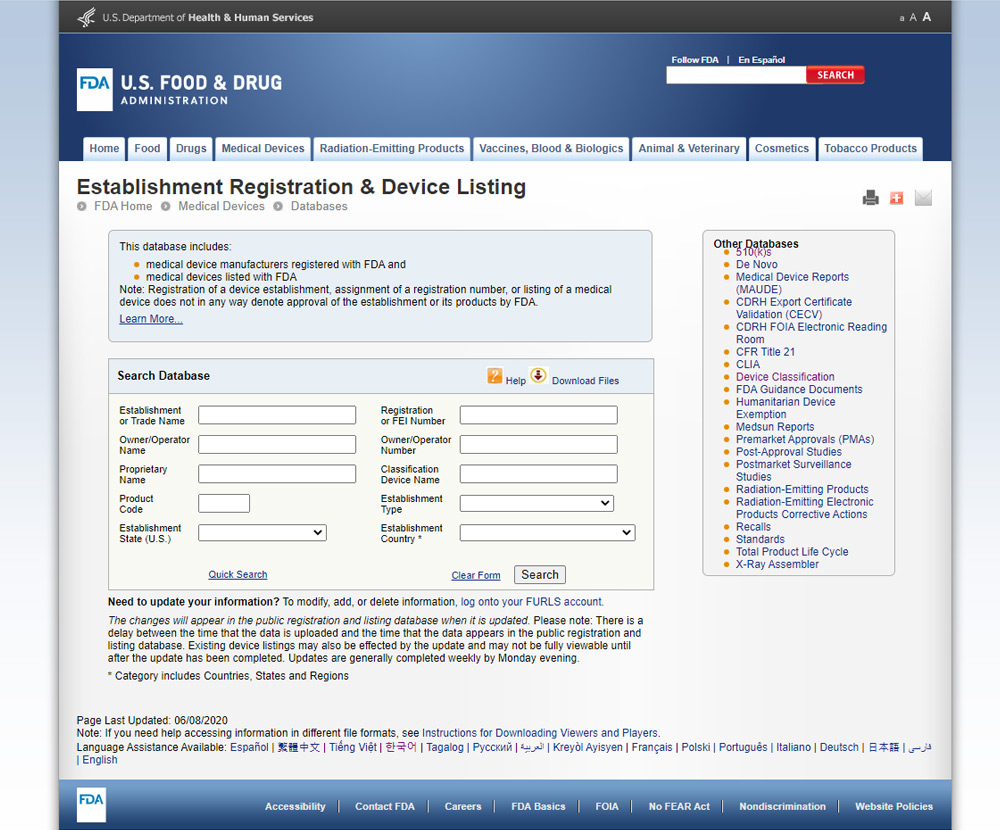Click the Accessibility footer link
The width and height of the screenshot is (1000, 830).
pyautogui.click(x=295, y=807)
